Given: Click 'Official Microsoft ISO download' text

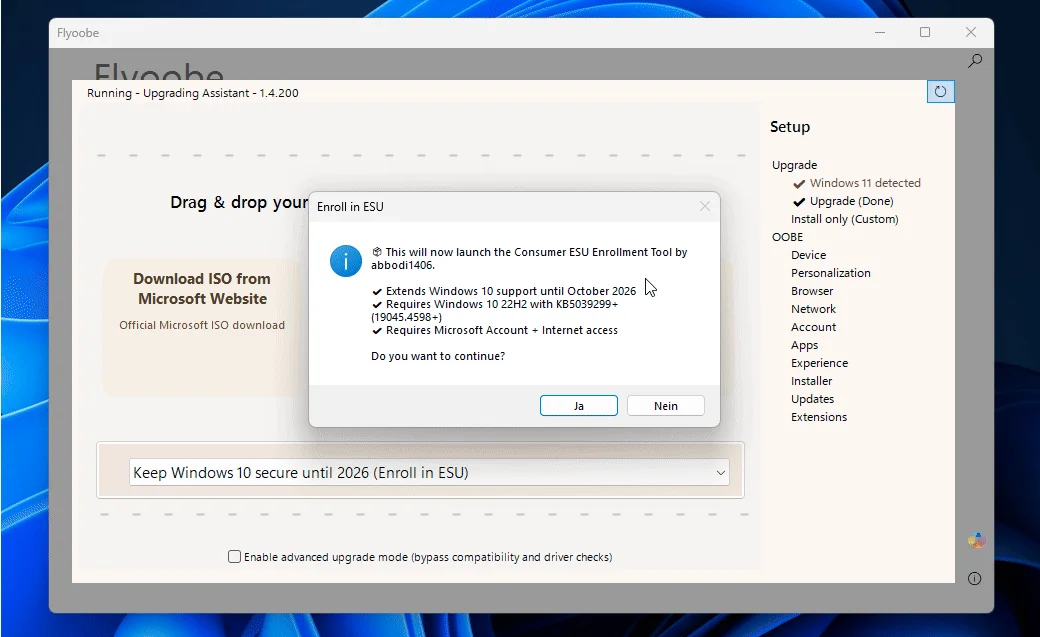Looking at the screenshot, I should pyautogui.click(x=202, y=325).
